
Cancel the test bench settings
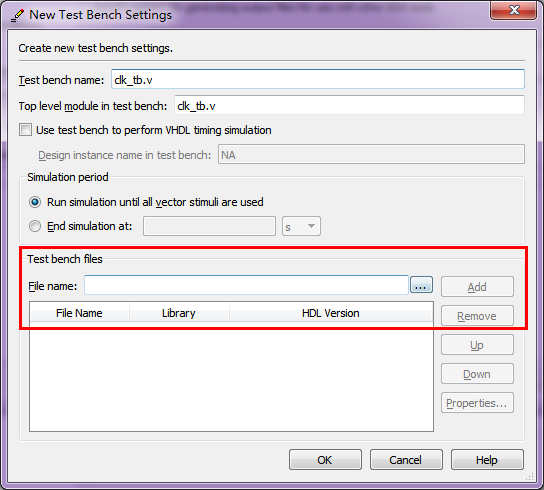click(406, 460)
